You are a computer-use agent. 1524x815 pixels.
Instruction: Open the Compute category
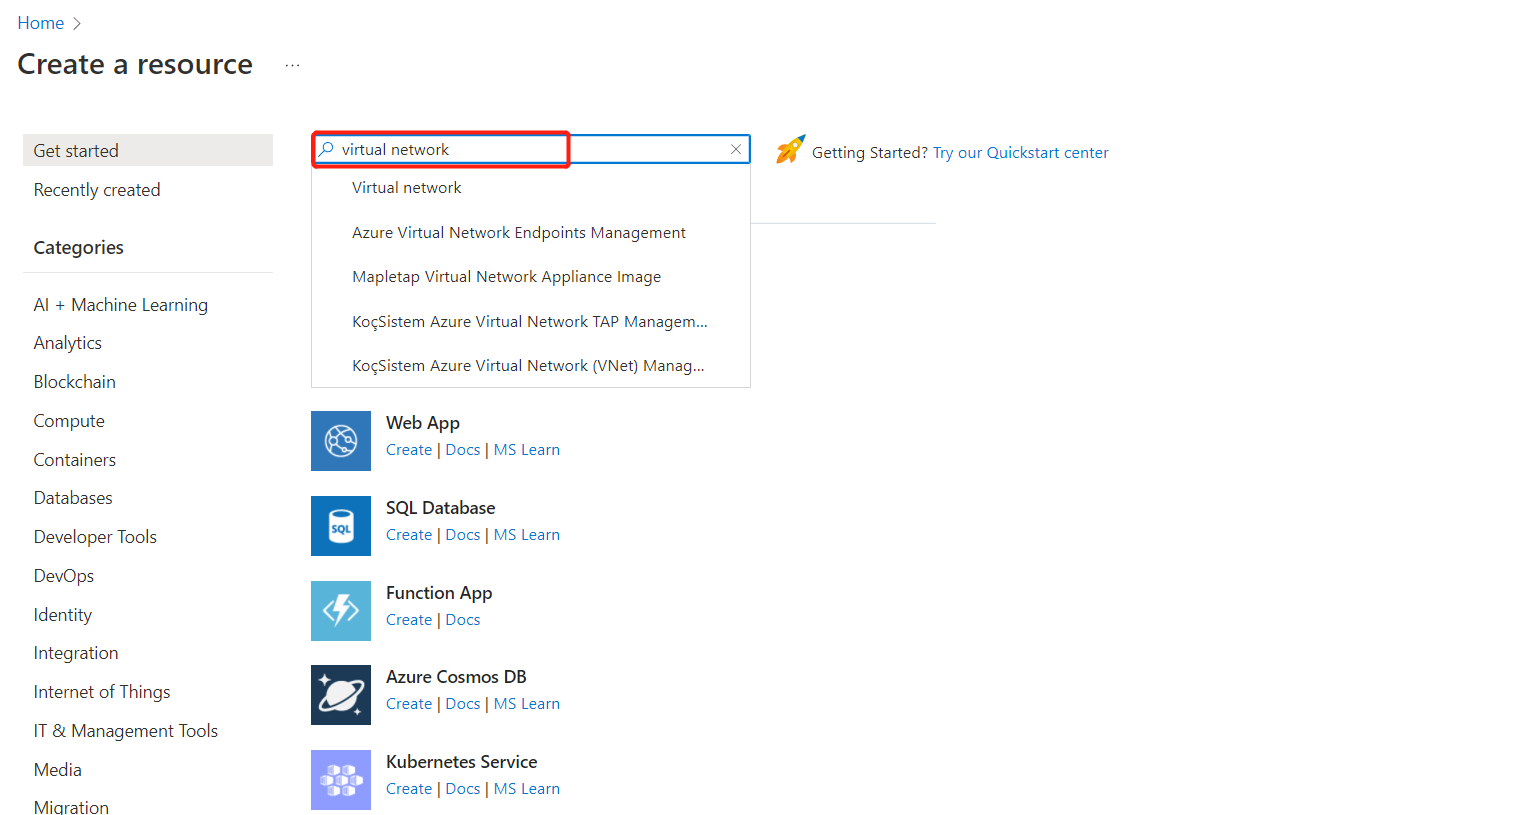pos(69,421)
